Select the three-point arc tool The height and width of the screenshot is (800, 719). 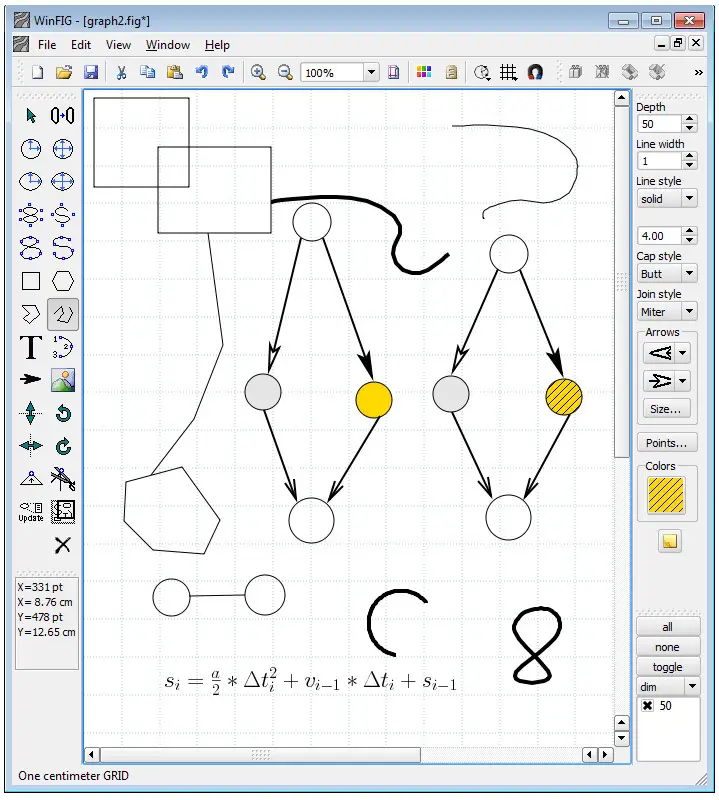coord(63,347)
